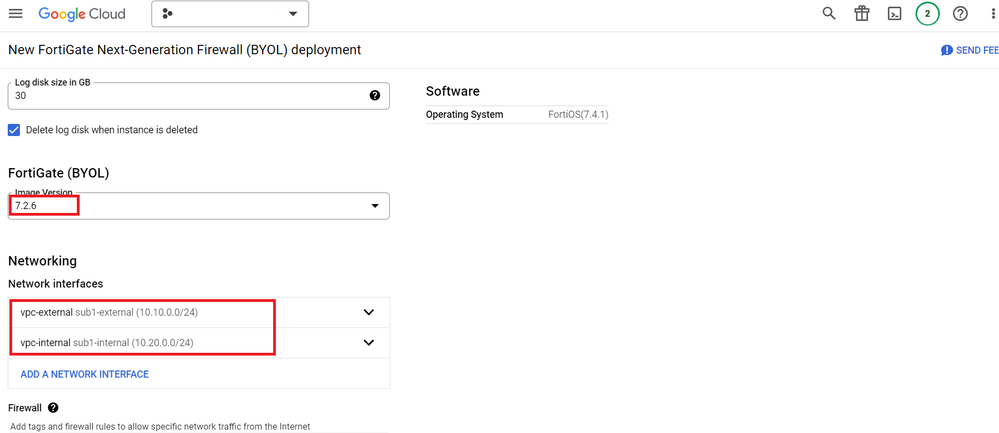999x433 pixels.
Task: Click help icon in Log disk size field
Action: (375, 96)
